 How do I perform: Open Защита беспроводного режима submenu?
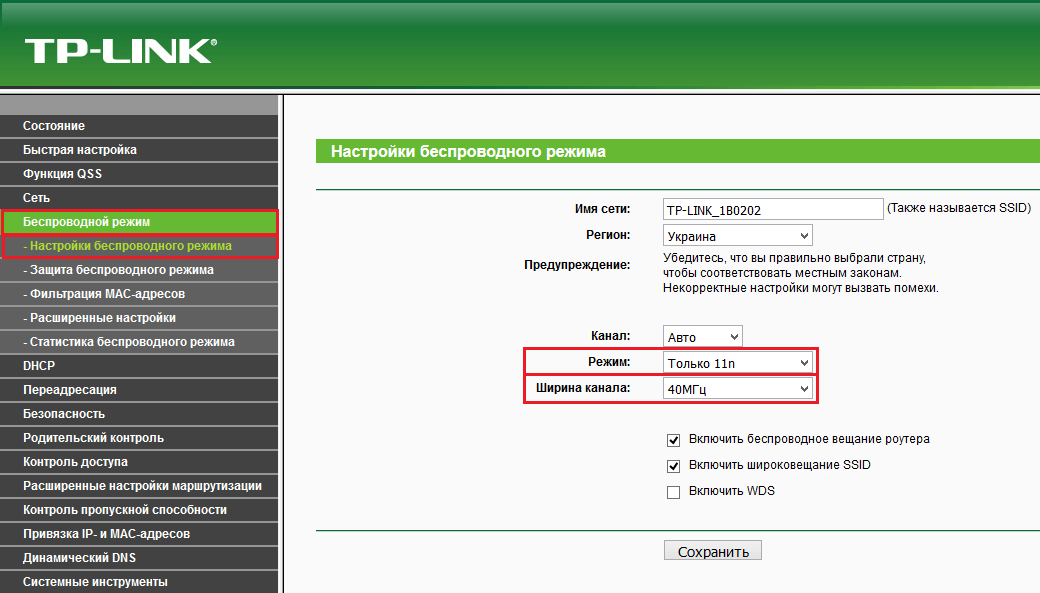(x=139, y=270)
